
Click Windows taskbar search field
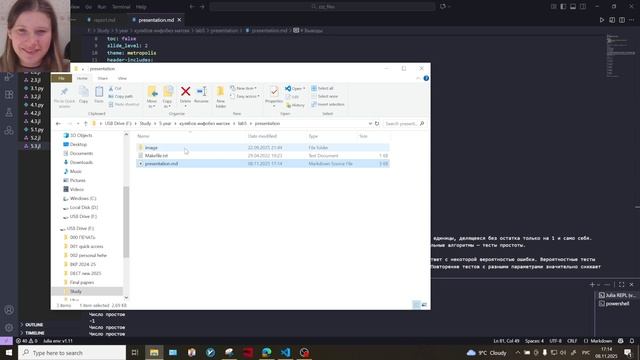click(x=72, y=352)
